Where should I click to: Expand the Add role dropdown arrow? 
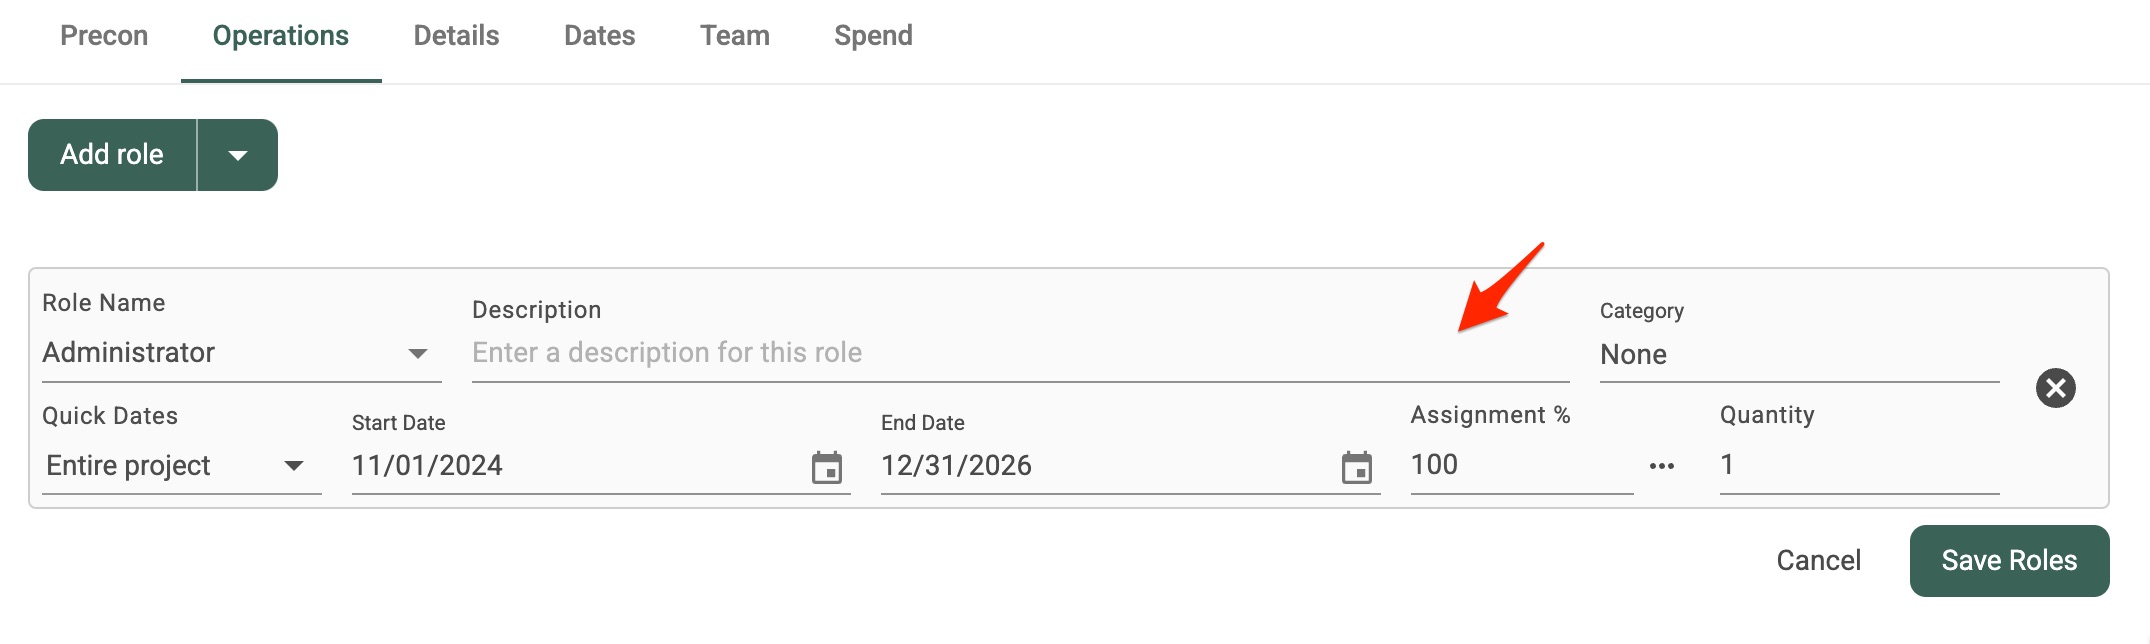coord(238,155)
